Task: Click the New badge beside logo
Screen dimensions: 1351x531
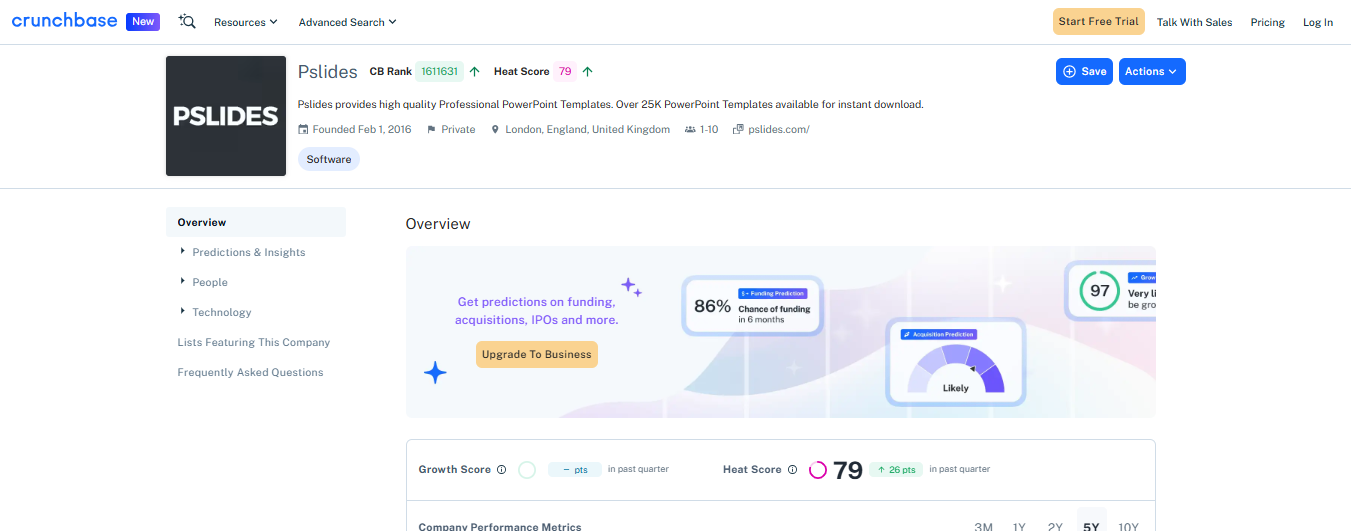Action: coord(143,21)
